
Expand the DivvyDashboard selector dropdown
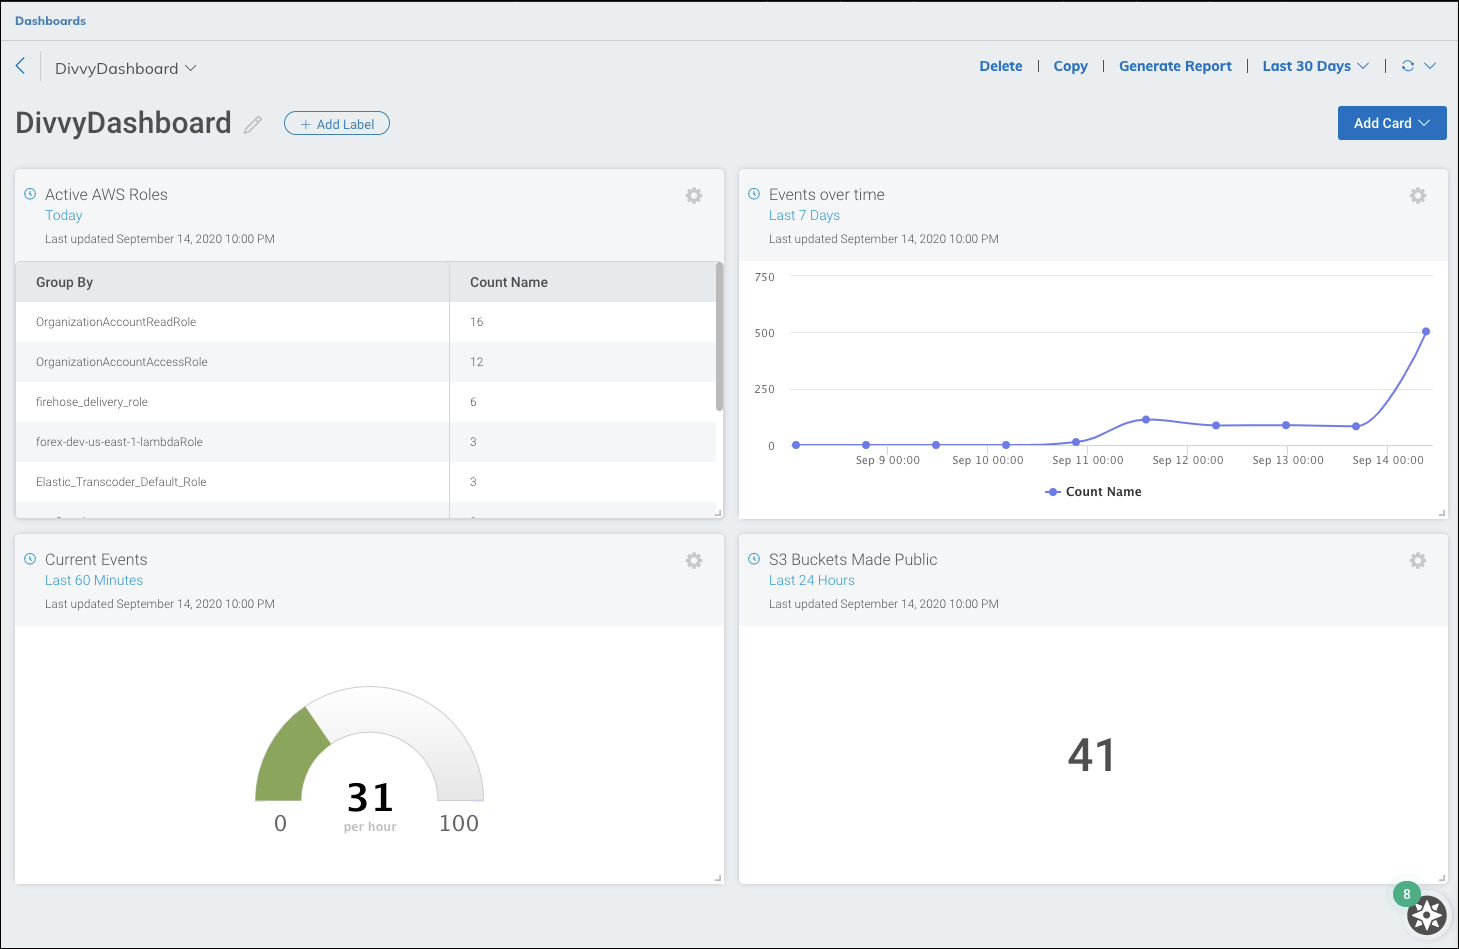click(x=126, y=68)
